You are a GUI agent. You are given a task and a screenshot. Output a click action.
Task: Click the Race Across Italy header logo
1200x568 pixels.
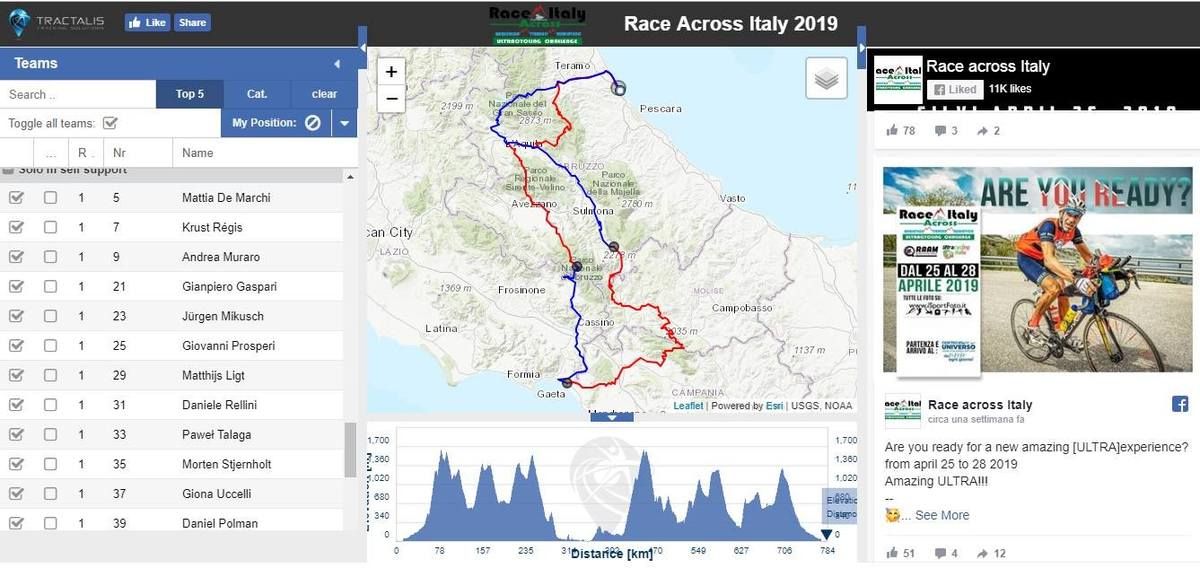(537, 23)
